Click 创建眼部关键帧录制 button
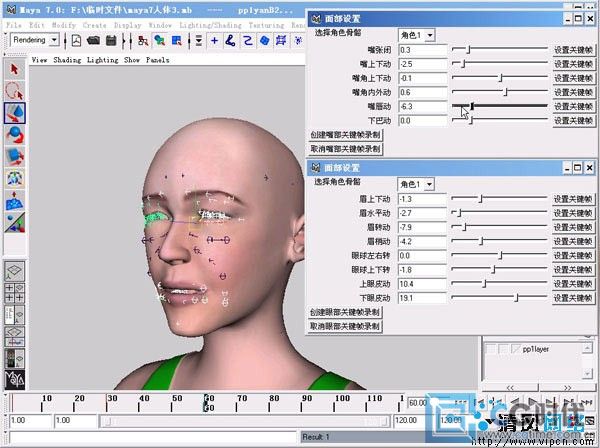Viewport: 600px width, 448px height. 345,312
